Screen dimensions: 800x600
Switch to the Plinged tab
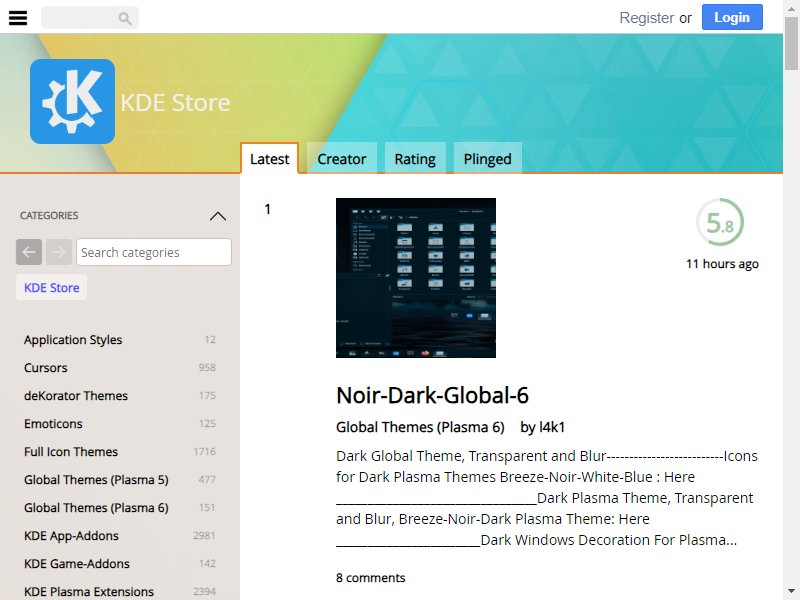click(x=487, y=159)
